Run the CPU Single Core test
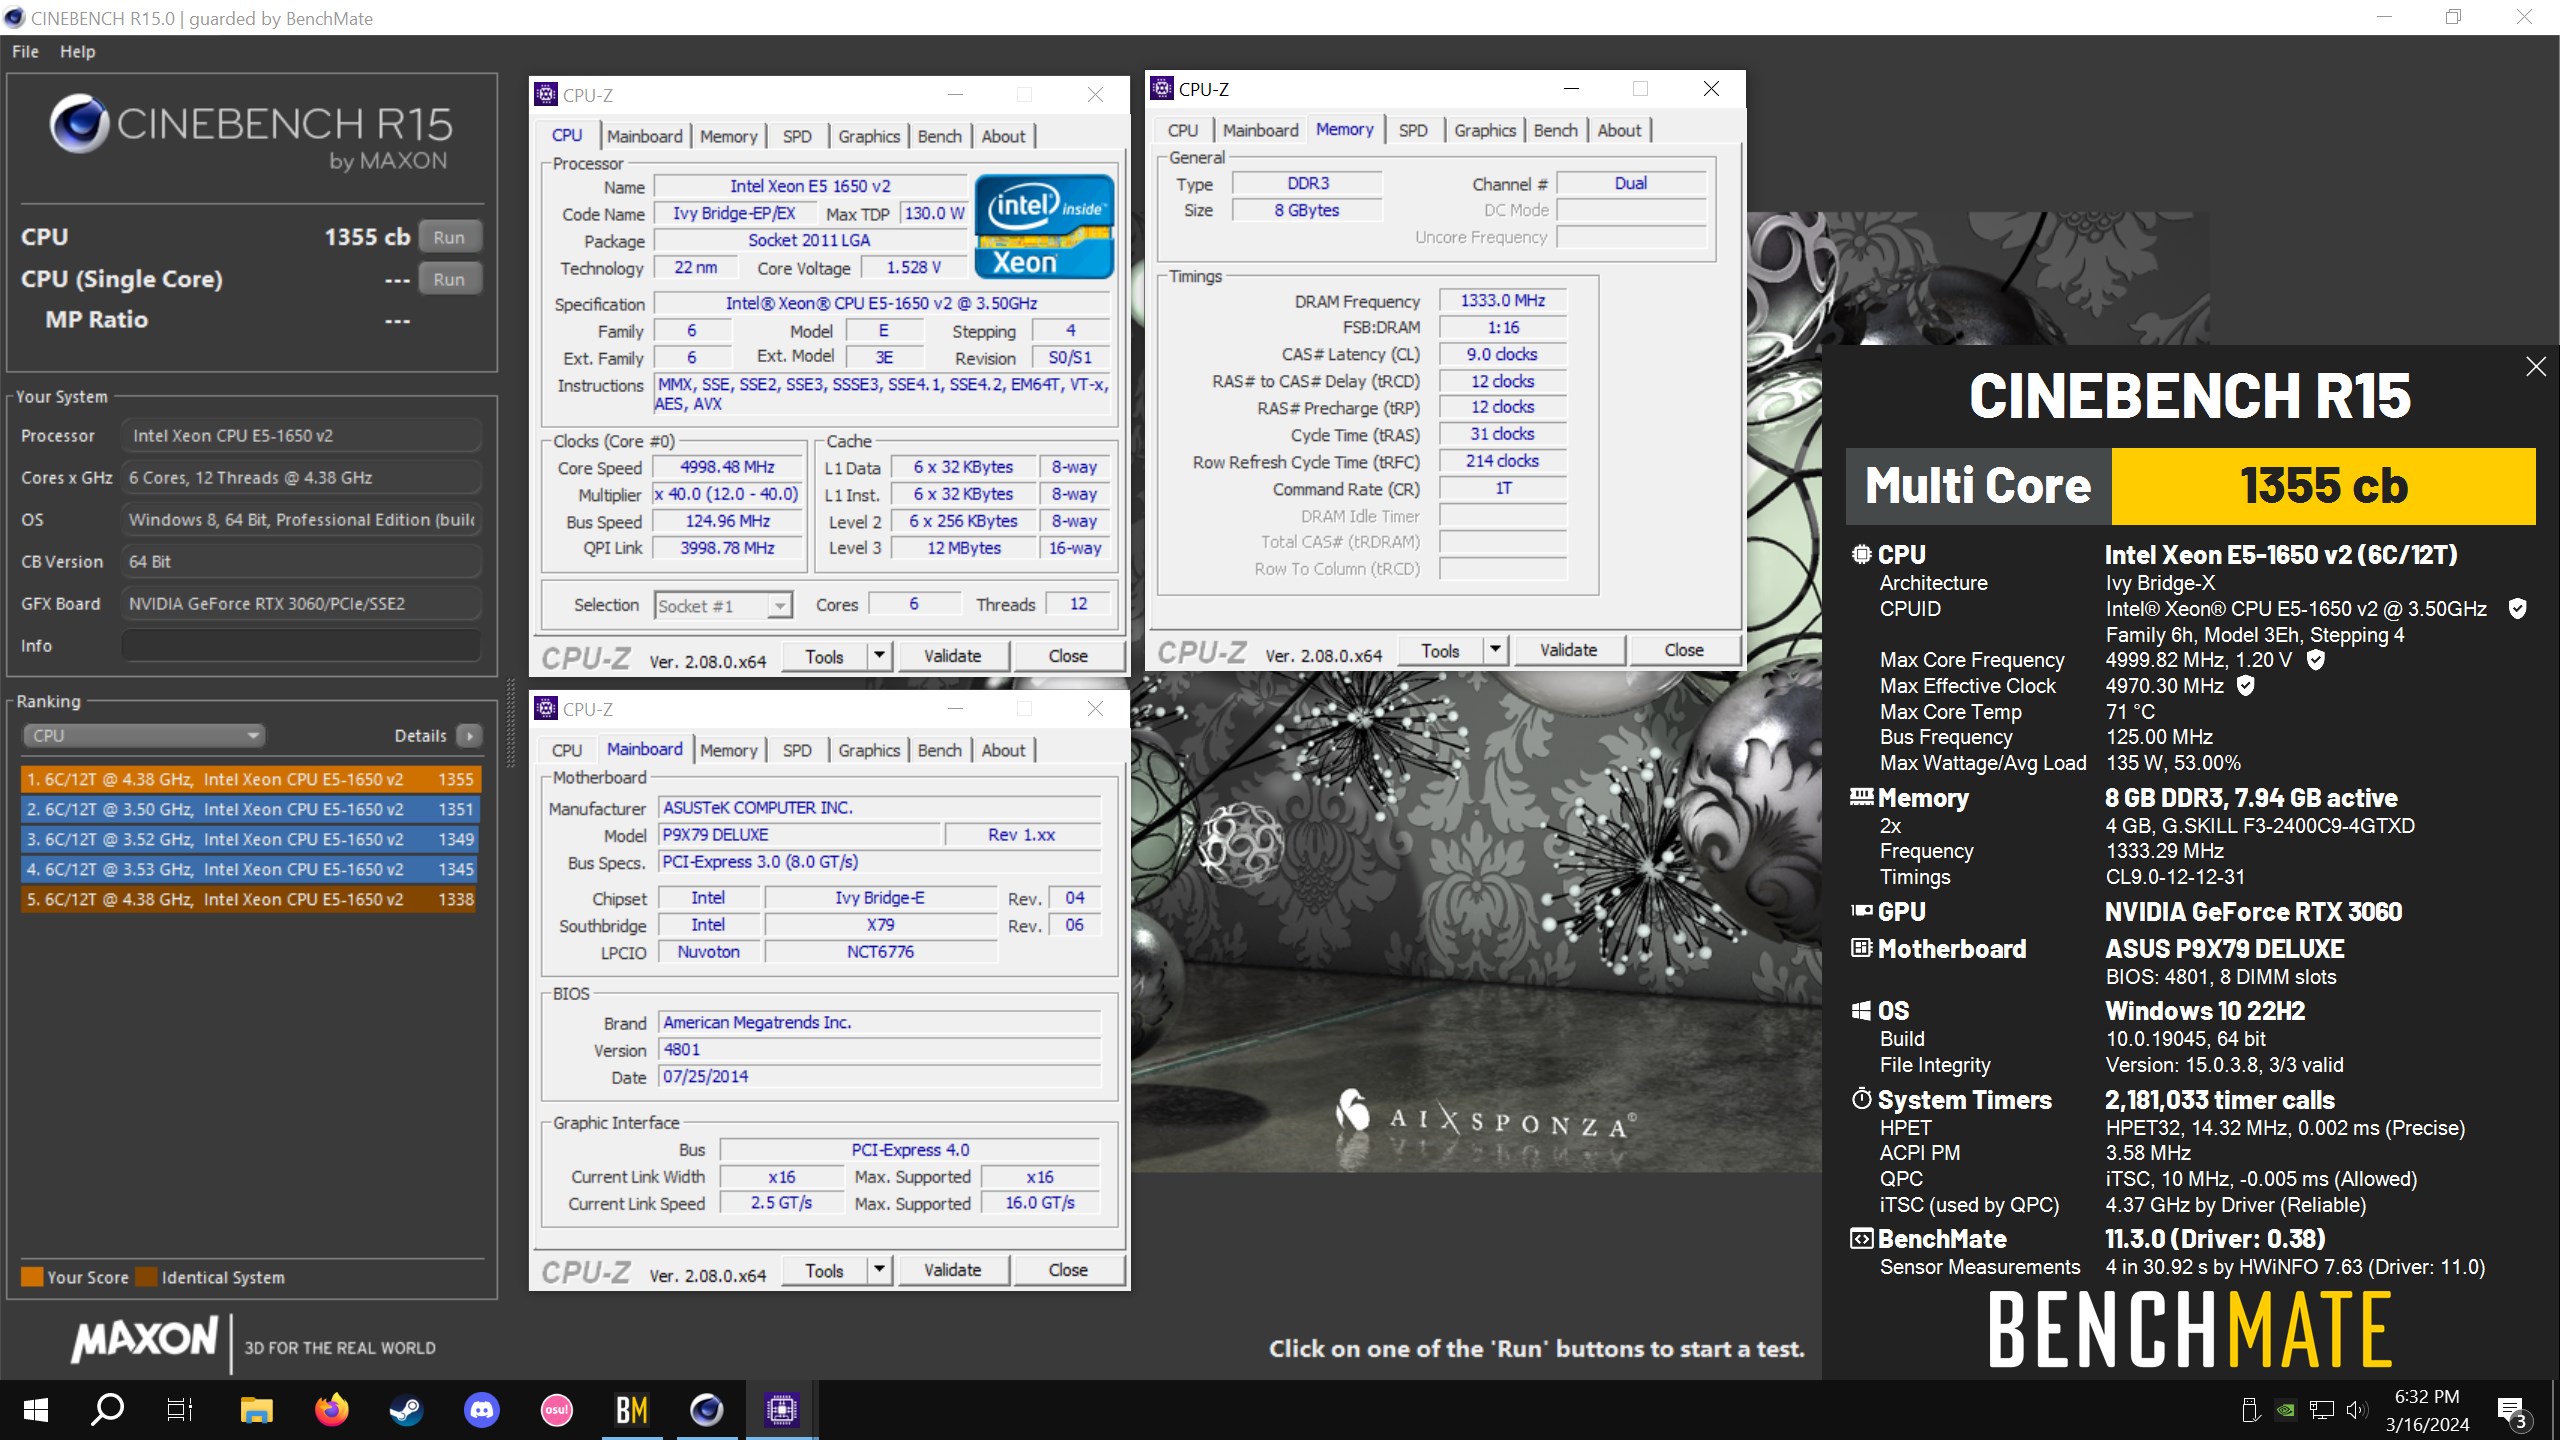The width and height of the screenshot is (2560, 1440). pos(449,279)
